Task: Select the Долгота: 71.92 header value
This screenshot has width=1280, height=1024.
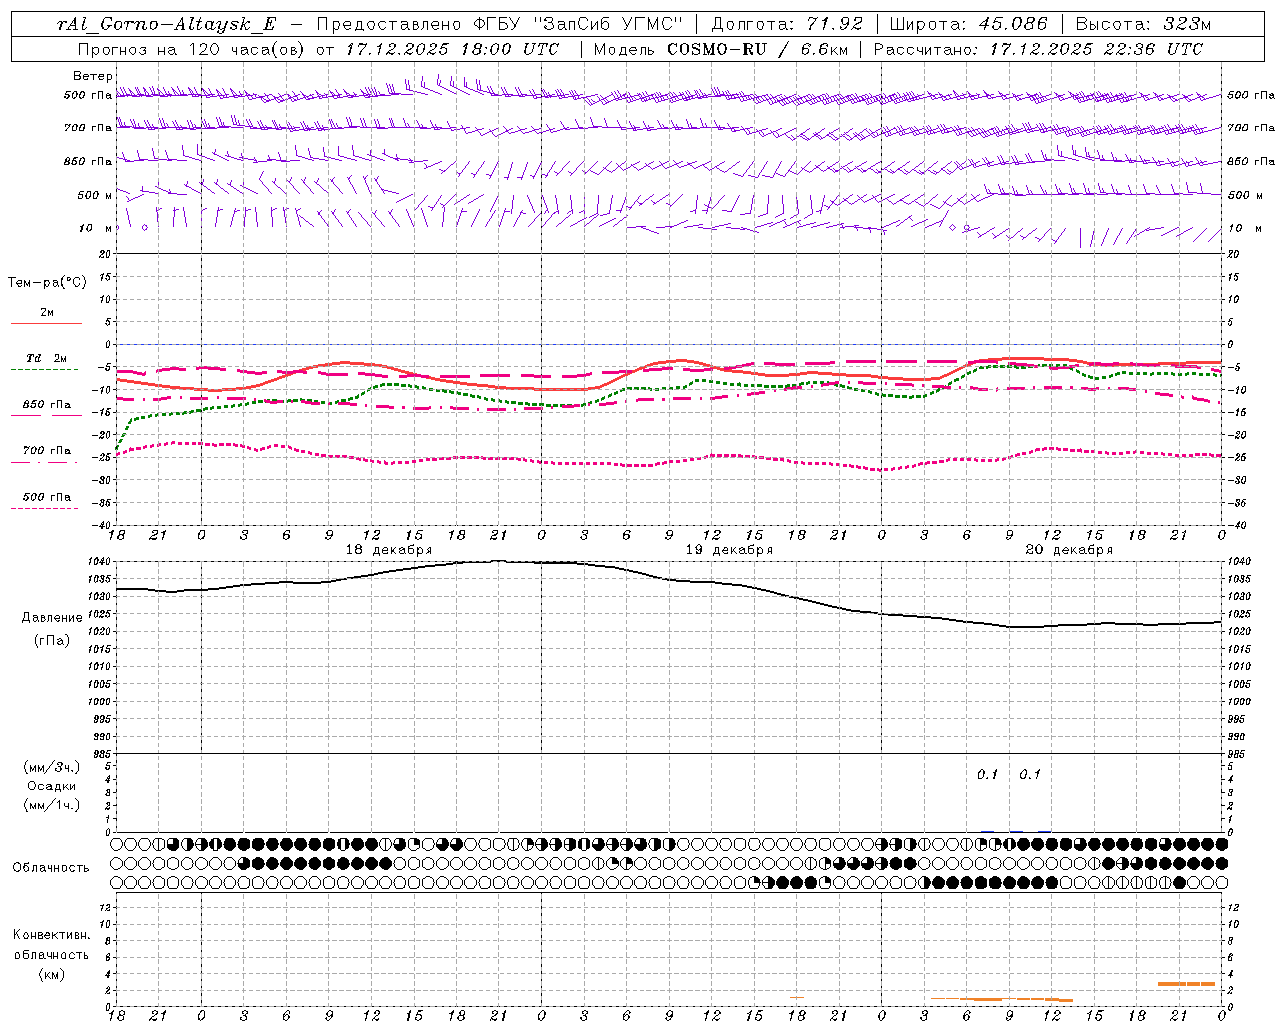Action: [787, 24]
